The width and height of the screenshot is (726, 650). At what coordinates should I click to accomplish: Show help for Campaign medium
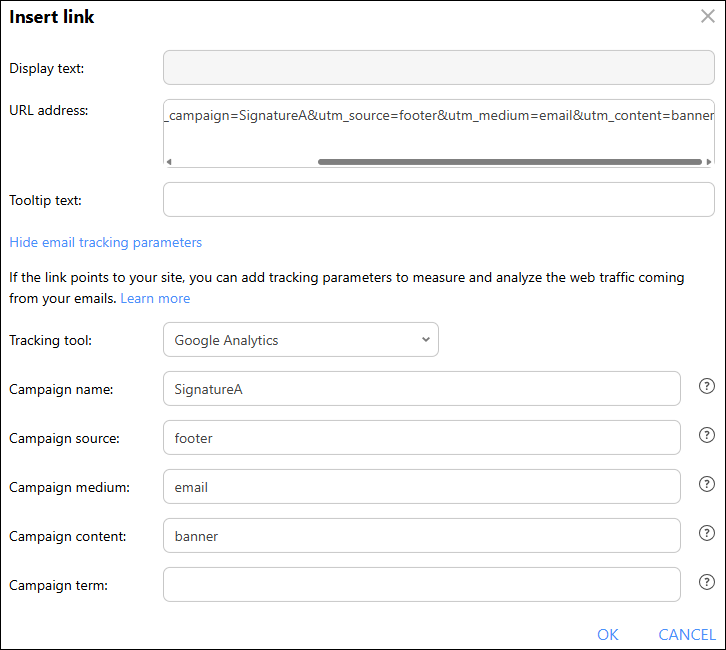pos(707,484)
